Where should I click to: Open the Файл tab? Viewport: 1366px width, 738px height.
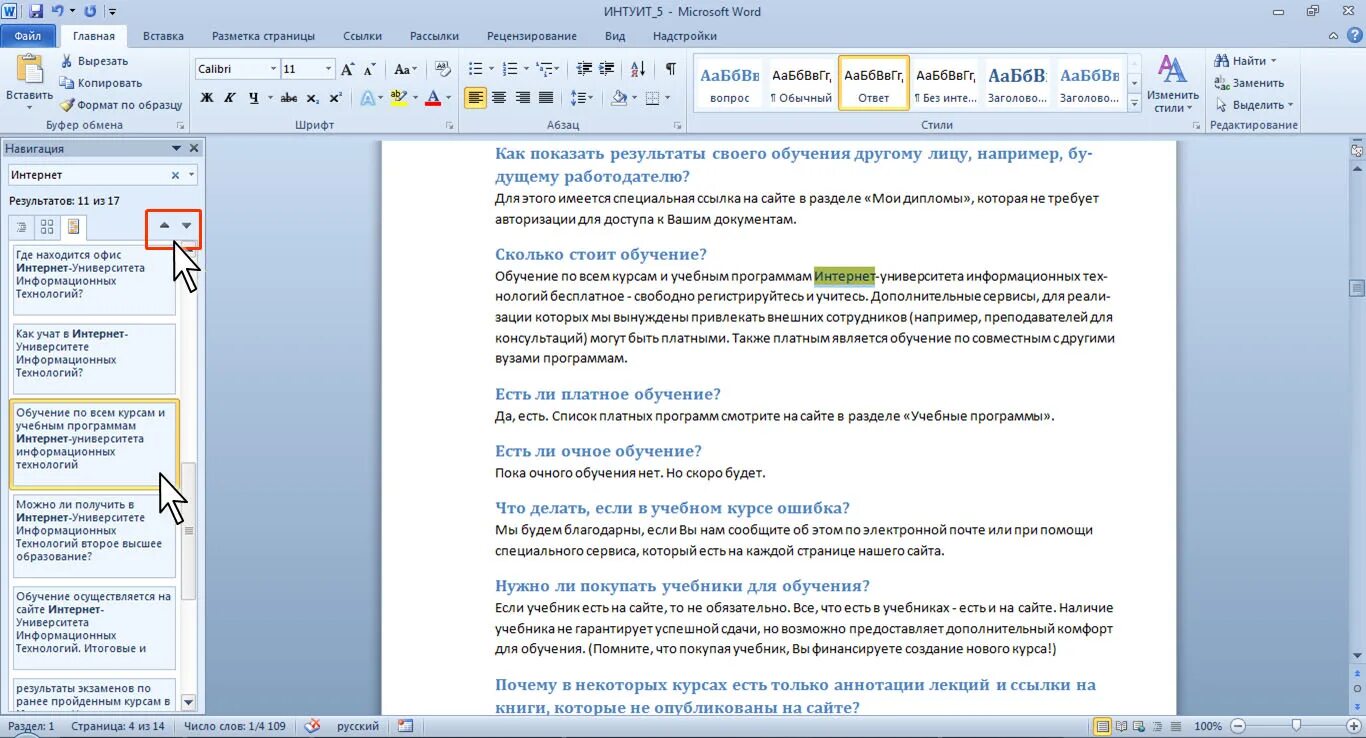[28, 36]
